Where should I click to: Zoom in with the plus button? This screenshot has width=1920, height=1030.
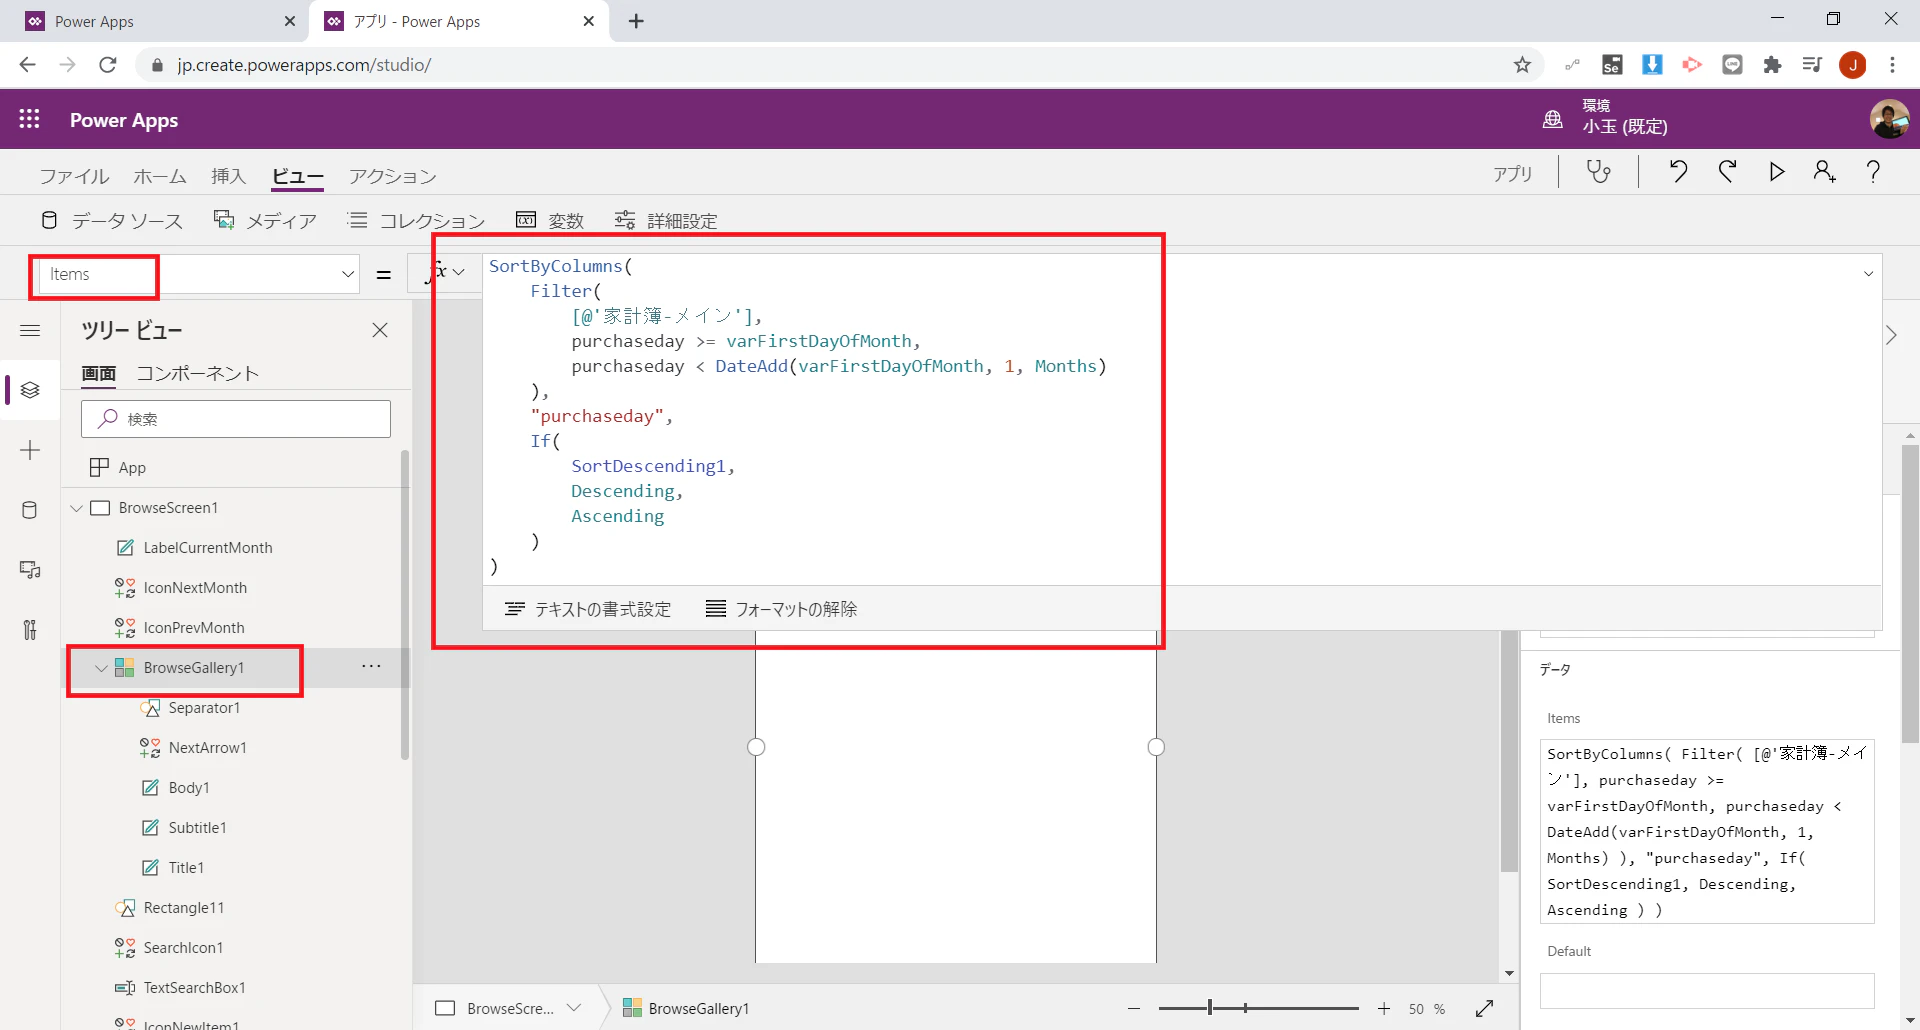(1384, 1009)
